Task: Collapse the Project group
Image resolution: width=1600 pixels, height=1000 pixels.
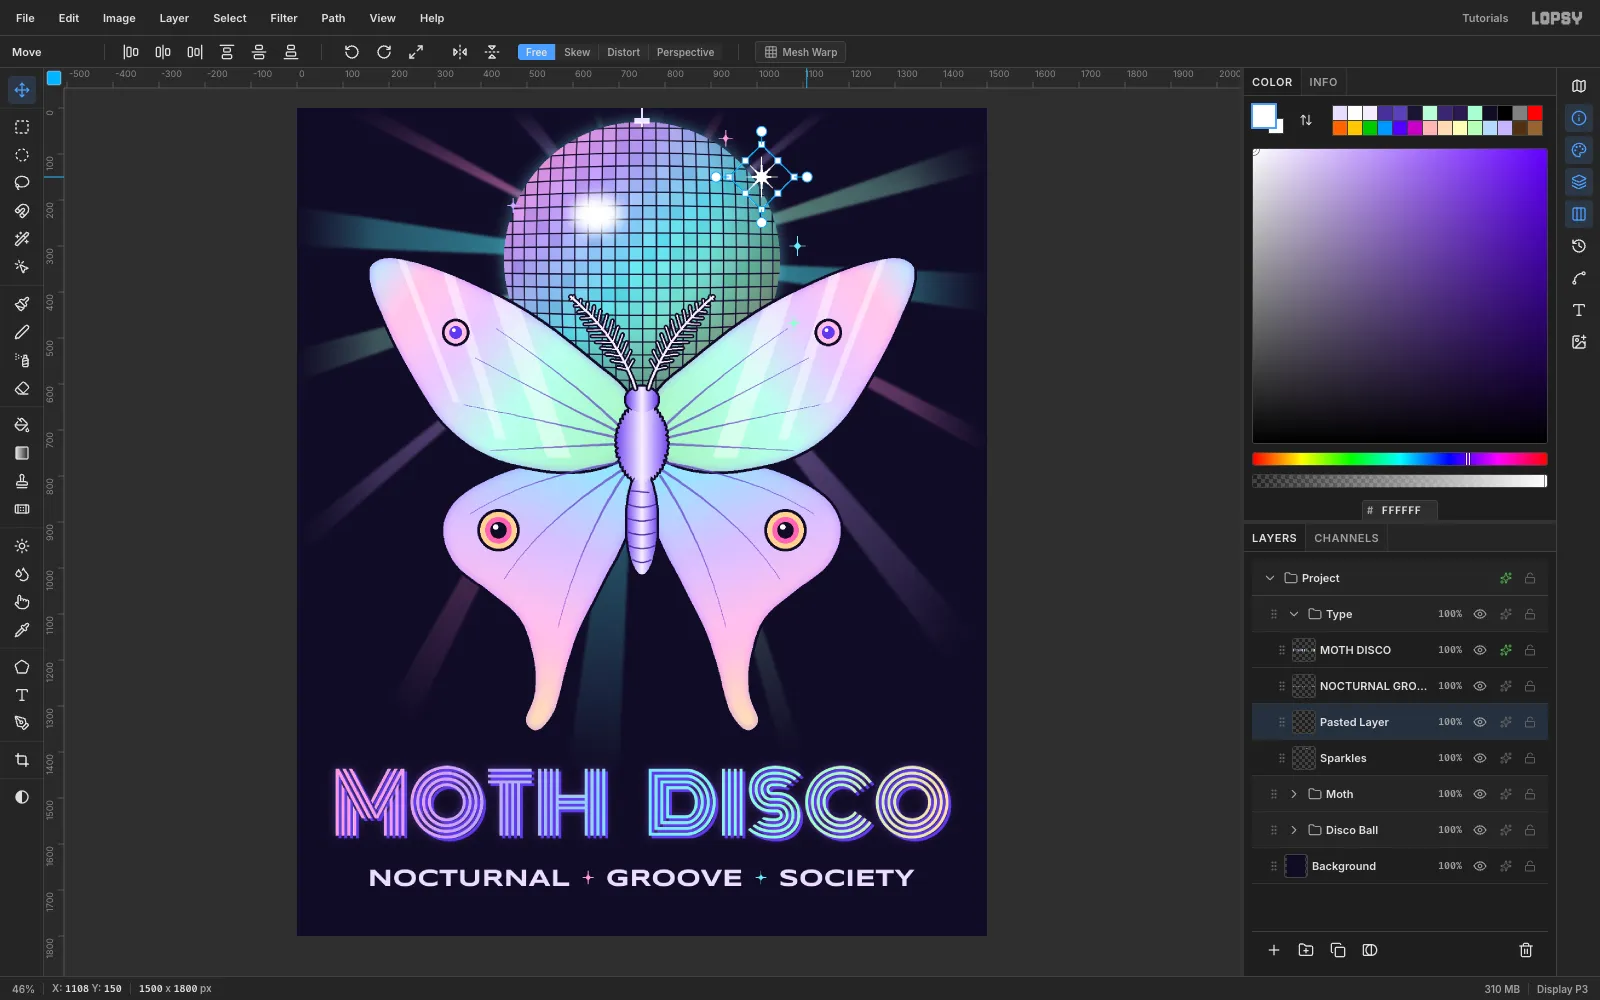Action: tap(1270, 578)
